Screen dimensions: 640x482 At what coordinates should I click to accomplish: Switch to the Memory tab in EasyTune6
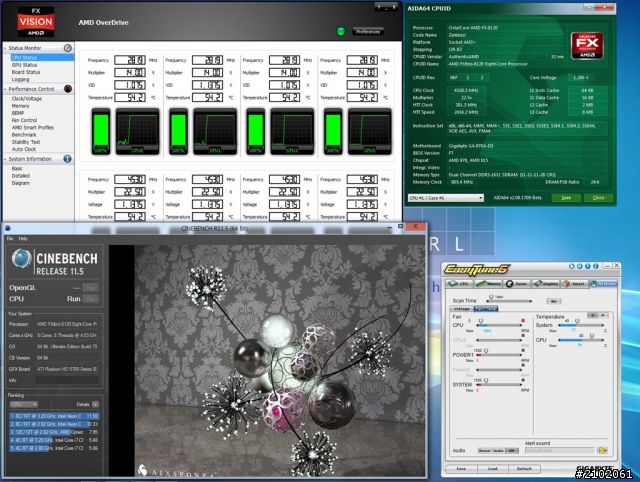coord(488,284)
